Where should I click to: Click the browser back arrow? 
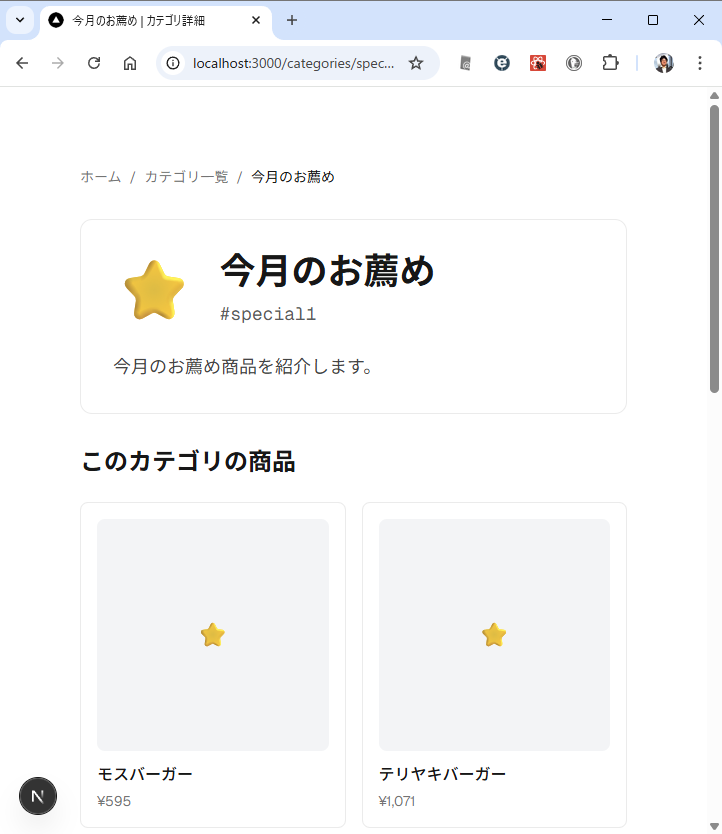pyautogui.click(x=22, y=63)
